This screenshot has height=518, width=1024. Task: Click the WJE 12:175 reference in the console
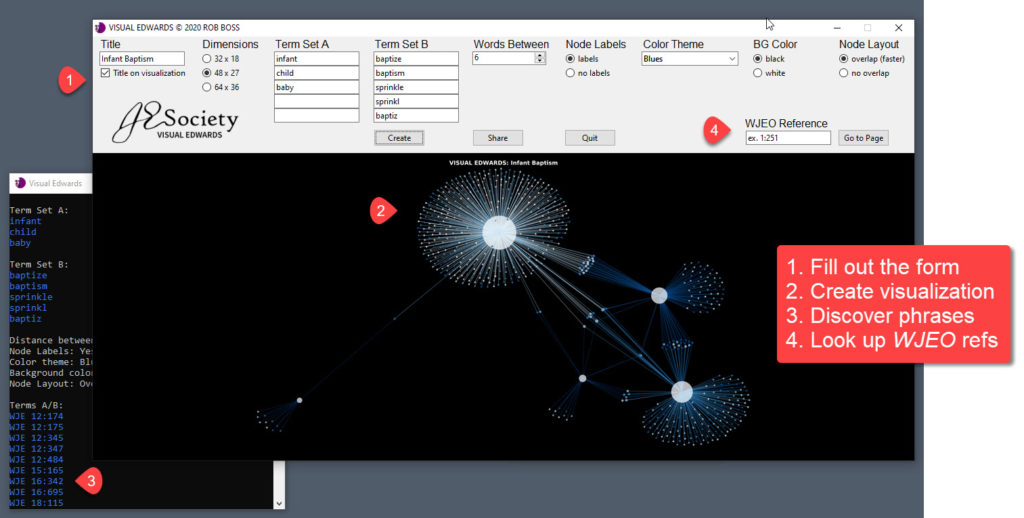[x=37, y=427]
